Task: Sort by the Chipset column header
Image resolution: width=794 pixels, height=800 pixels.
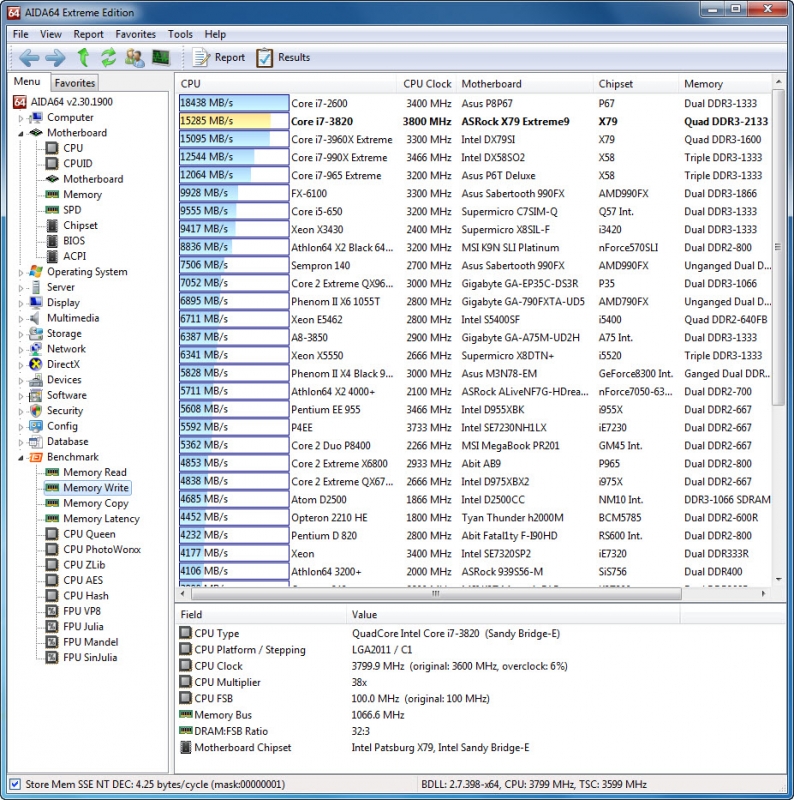Action: click(636, 84)
